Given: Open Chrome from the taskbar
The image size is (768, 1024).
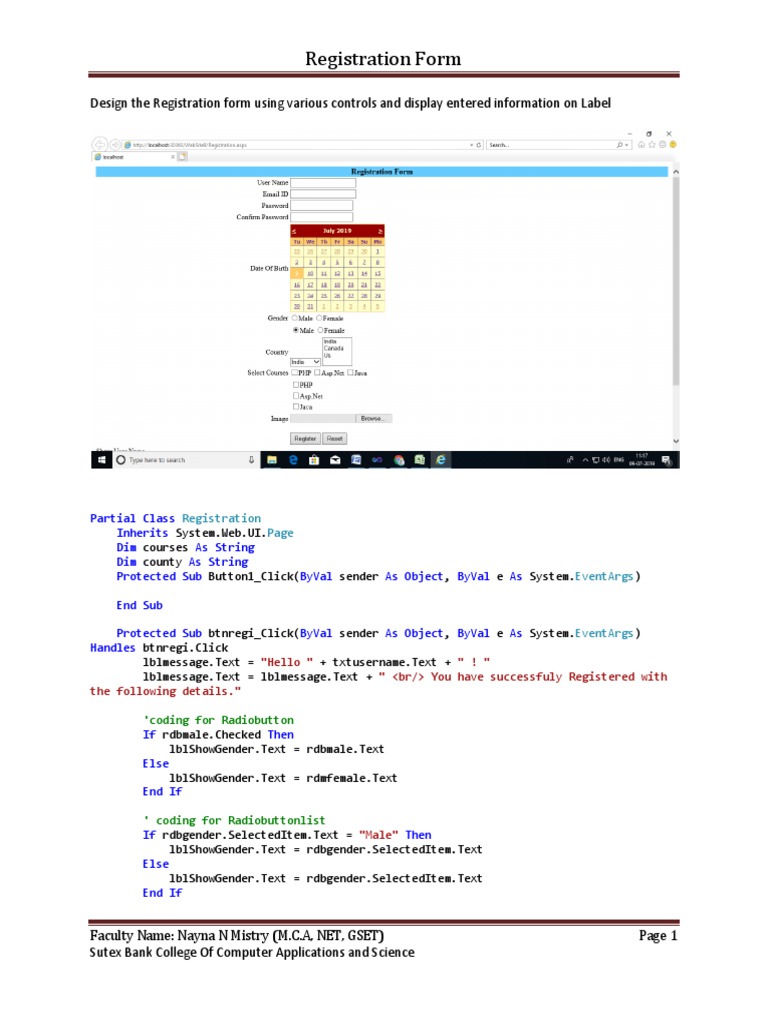Looking at the screenshot, I should point(399,460).
